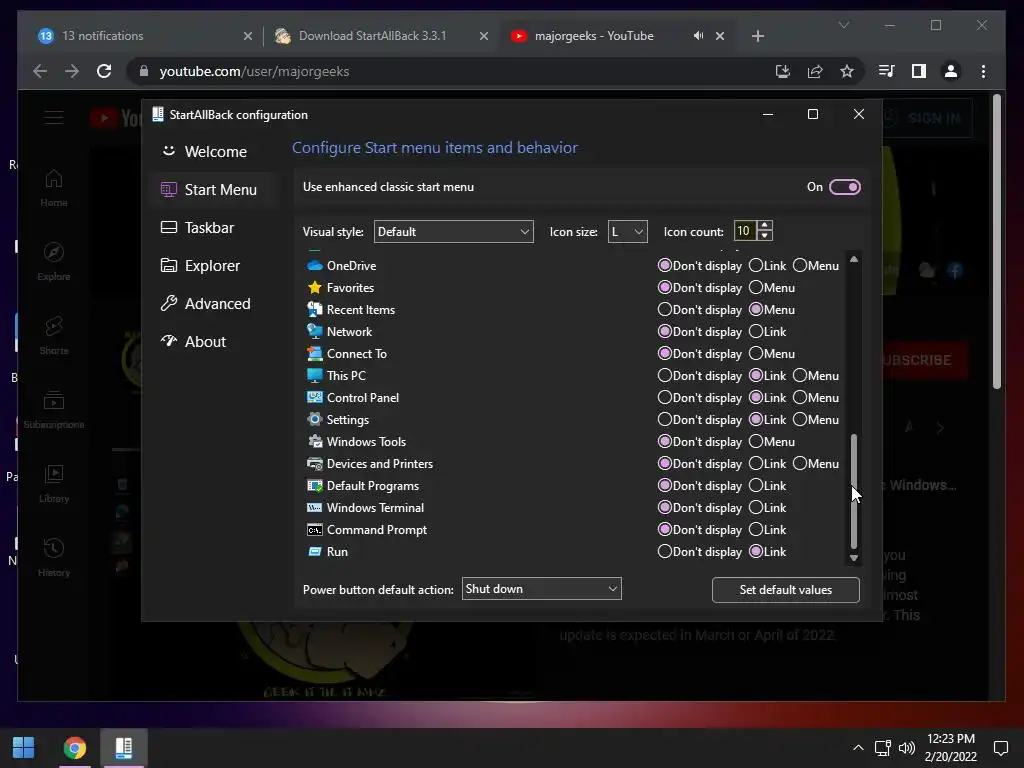Open the Welcome section
The height and width of the screenshot is (768, 1024).
[x=215, y=152]
